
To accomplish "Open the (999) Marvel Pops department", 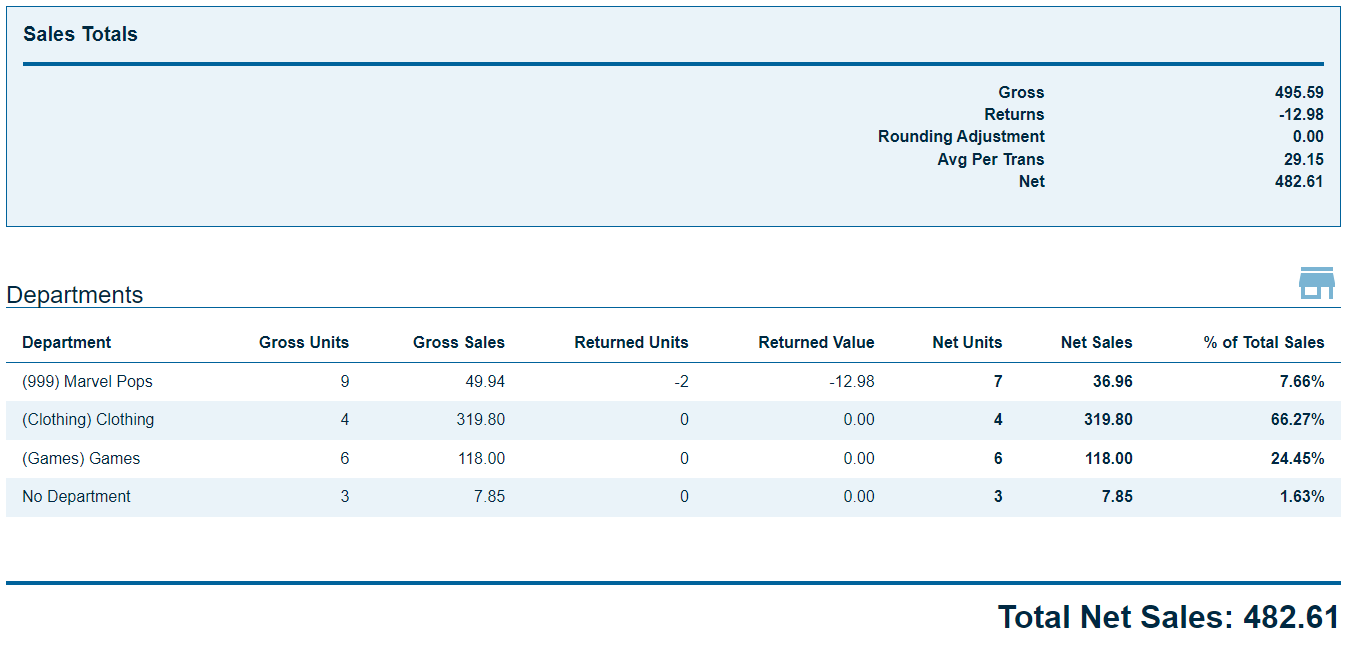I will (87, 381).
